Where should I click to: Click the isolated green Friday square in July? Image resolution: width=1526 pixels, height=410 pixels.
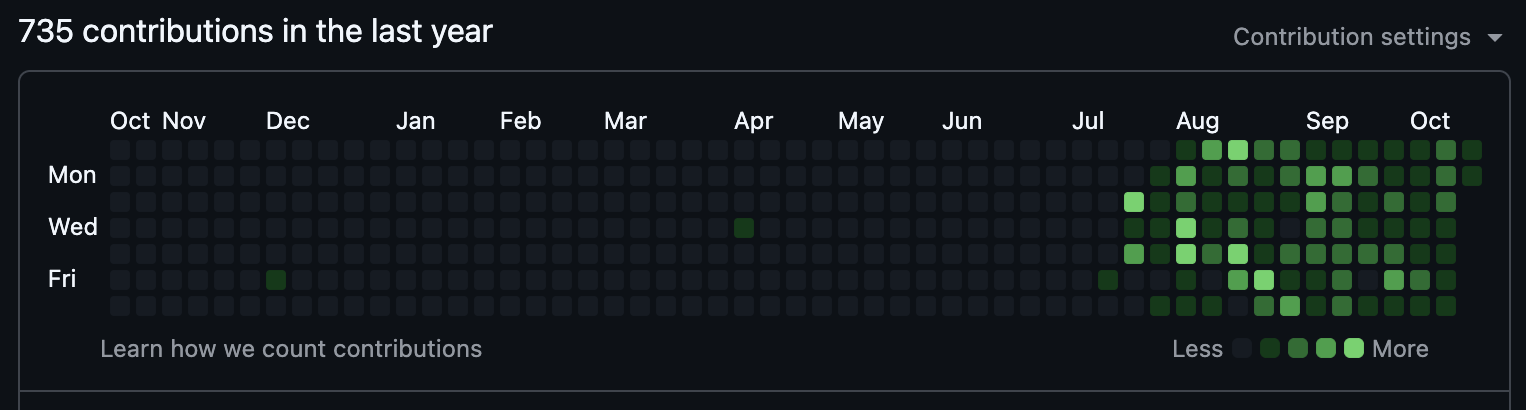(x=1108, y=279)
